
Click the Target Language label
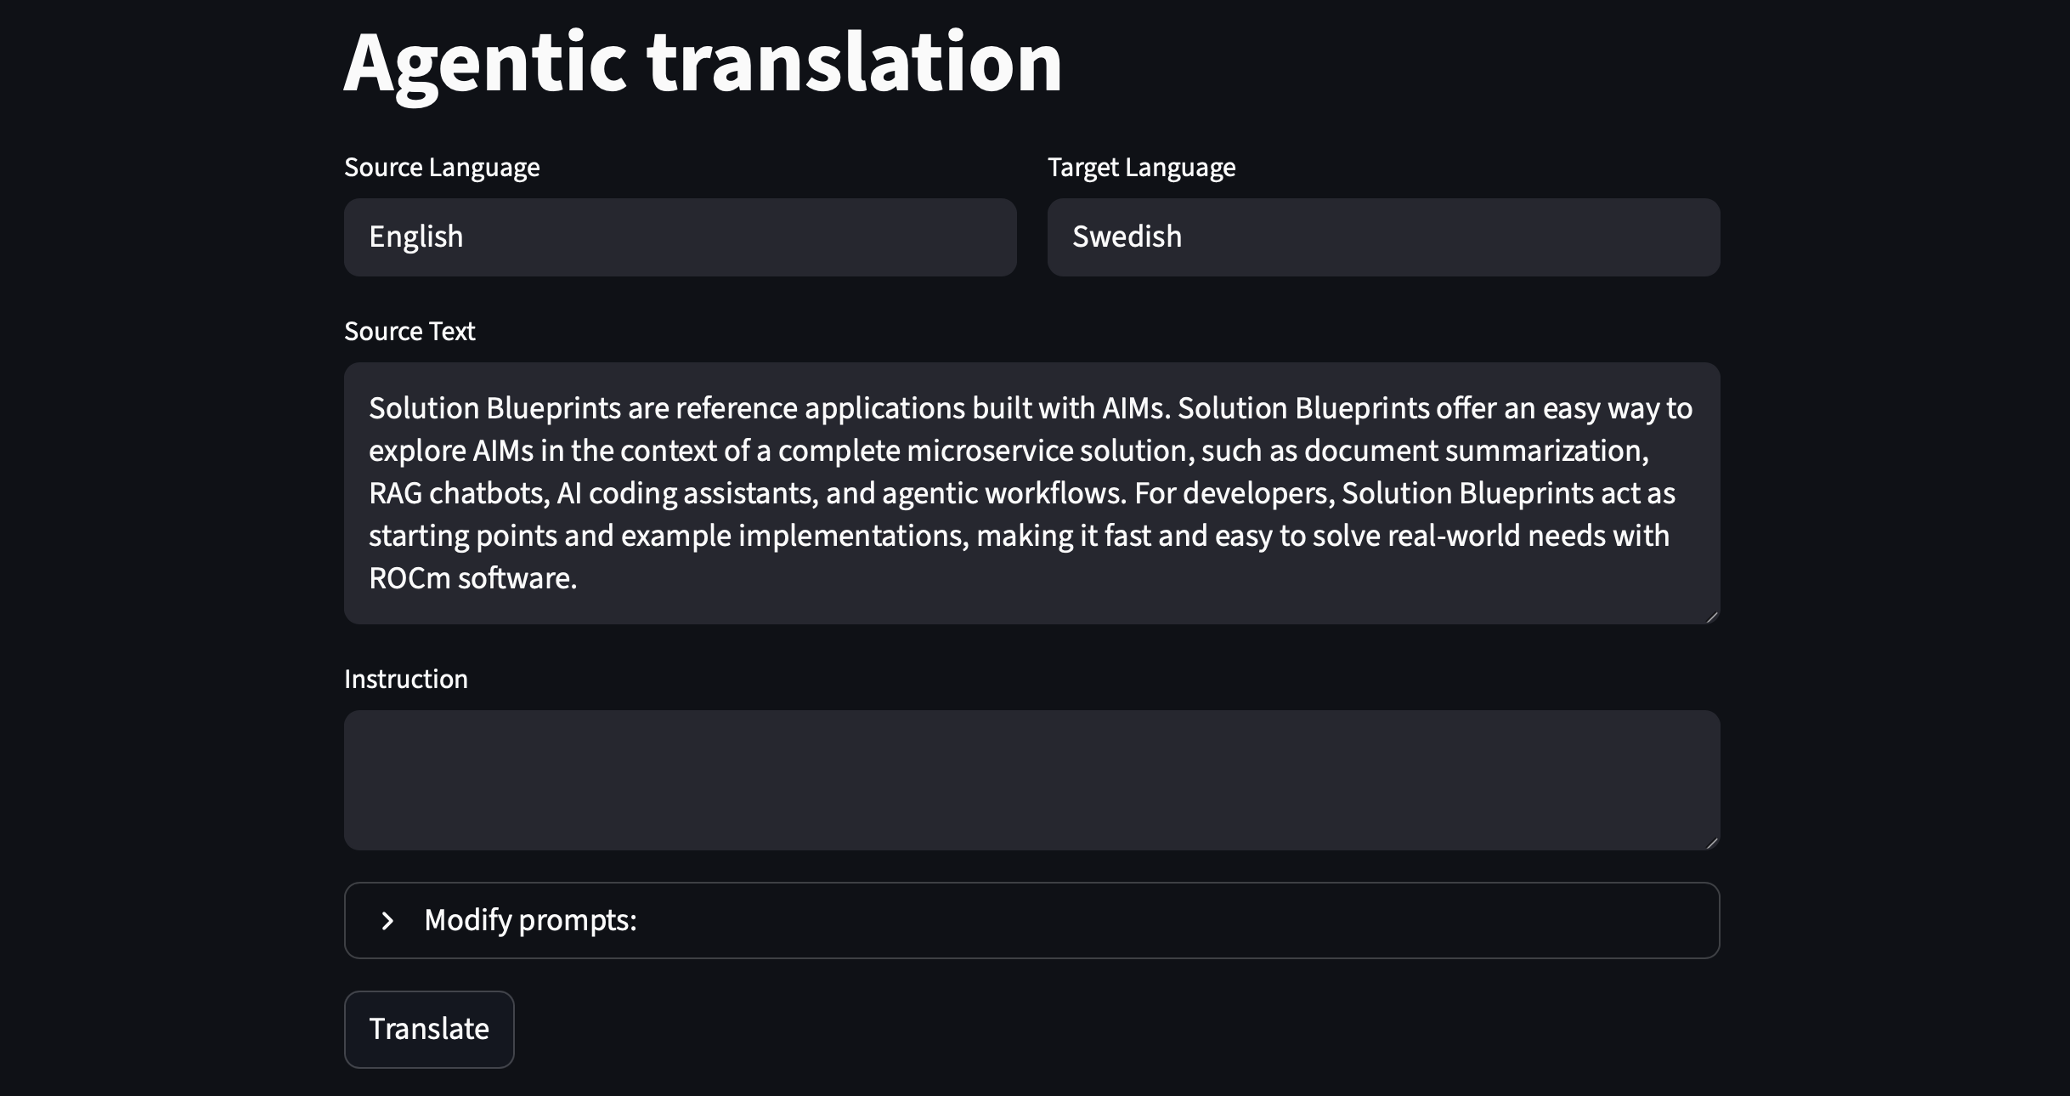pos(1141,167)
